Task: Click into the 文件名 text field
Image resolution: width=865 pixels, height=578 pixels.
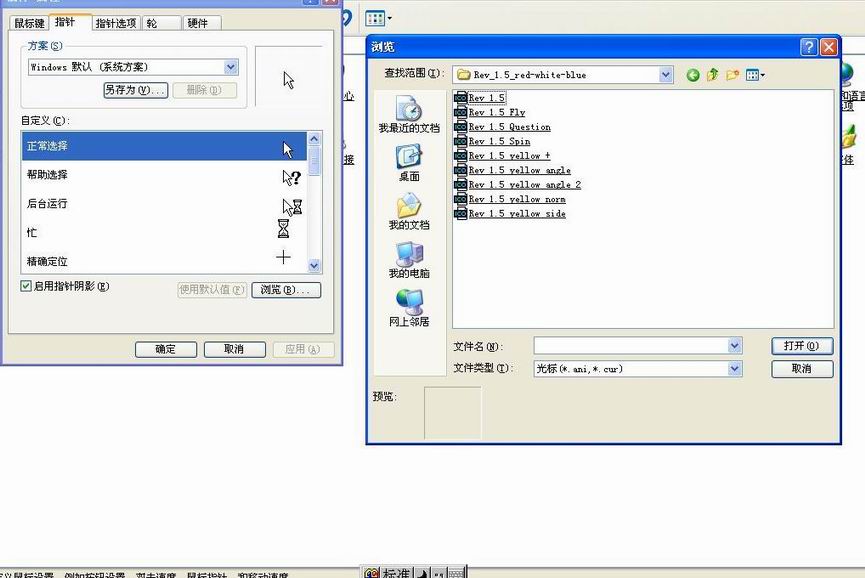Action: (631, 346)
